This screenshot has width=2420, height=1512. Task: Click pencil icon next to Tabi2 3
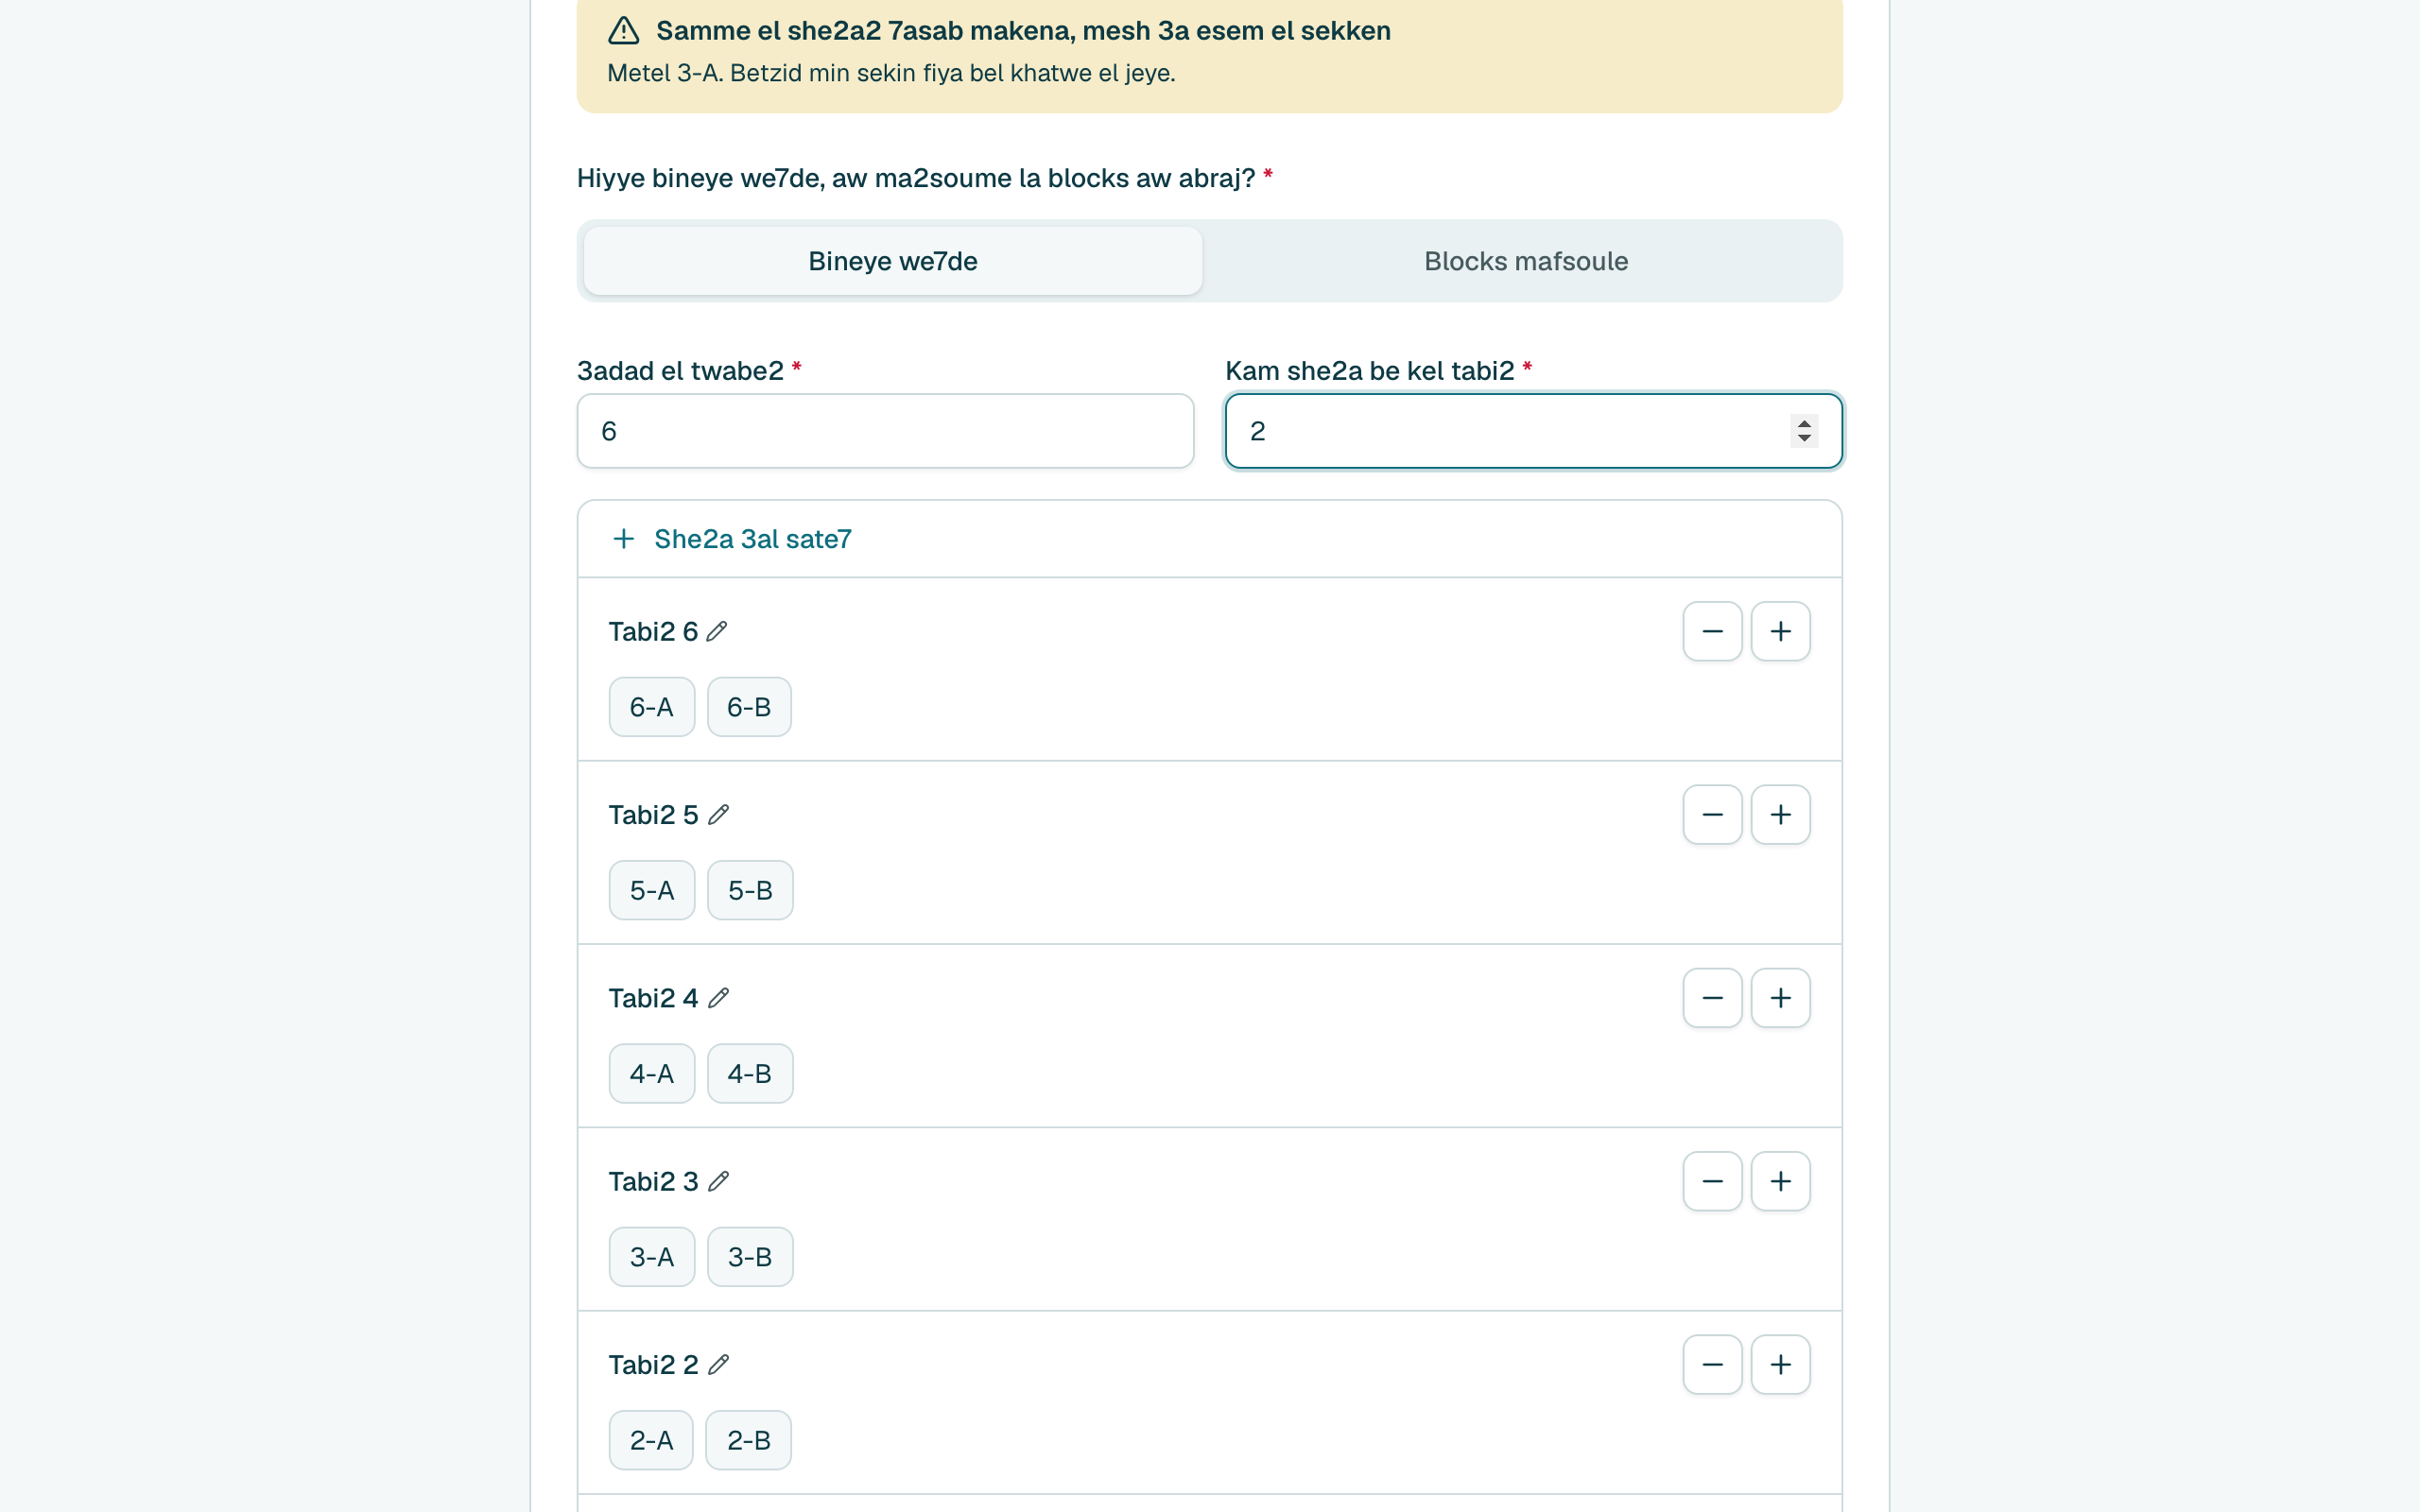[x=718, y=1181]
